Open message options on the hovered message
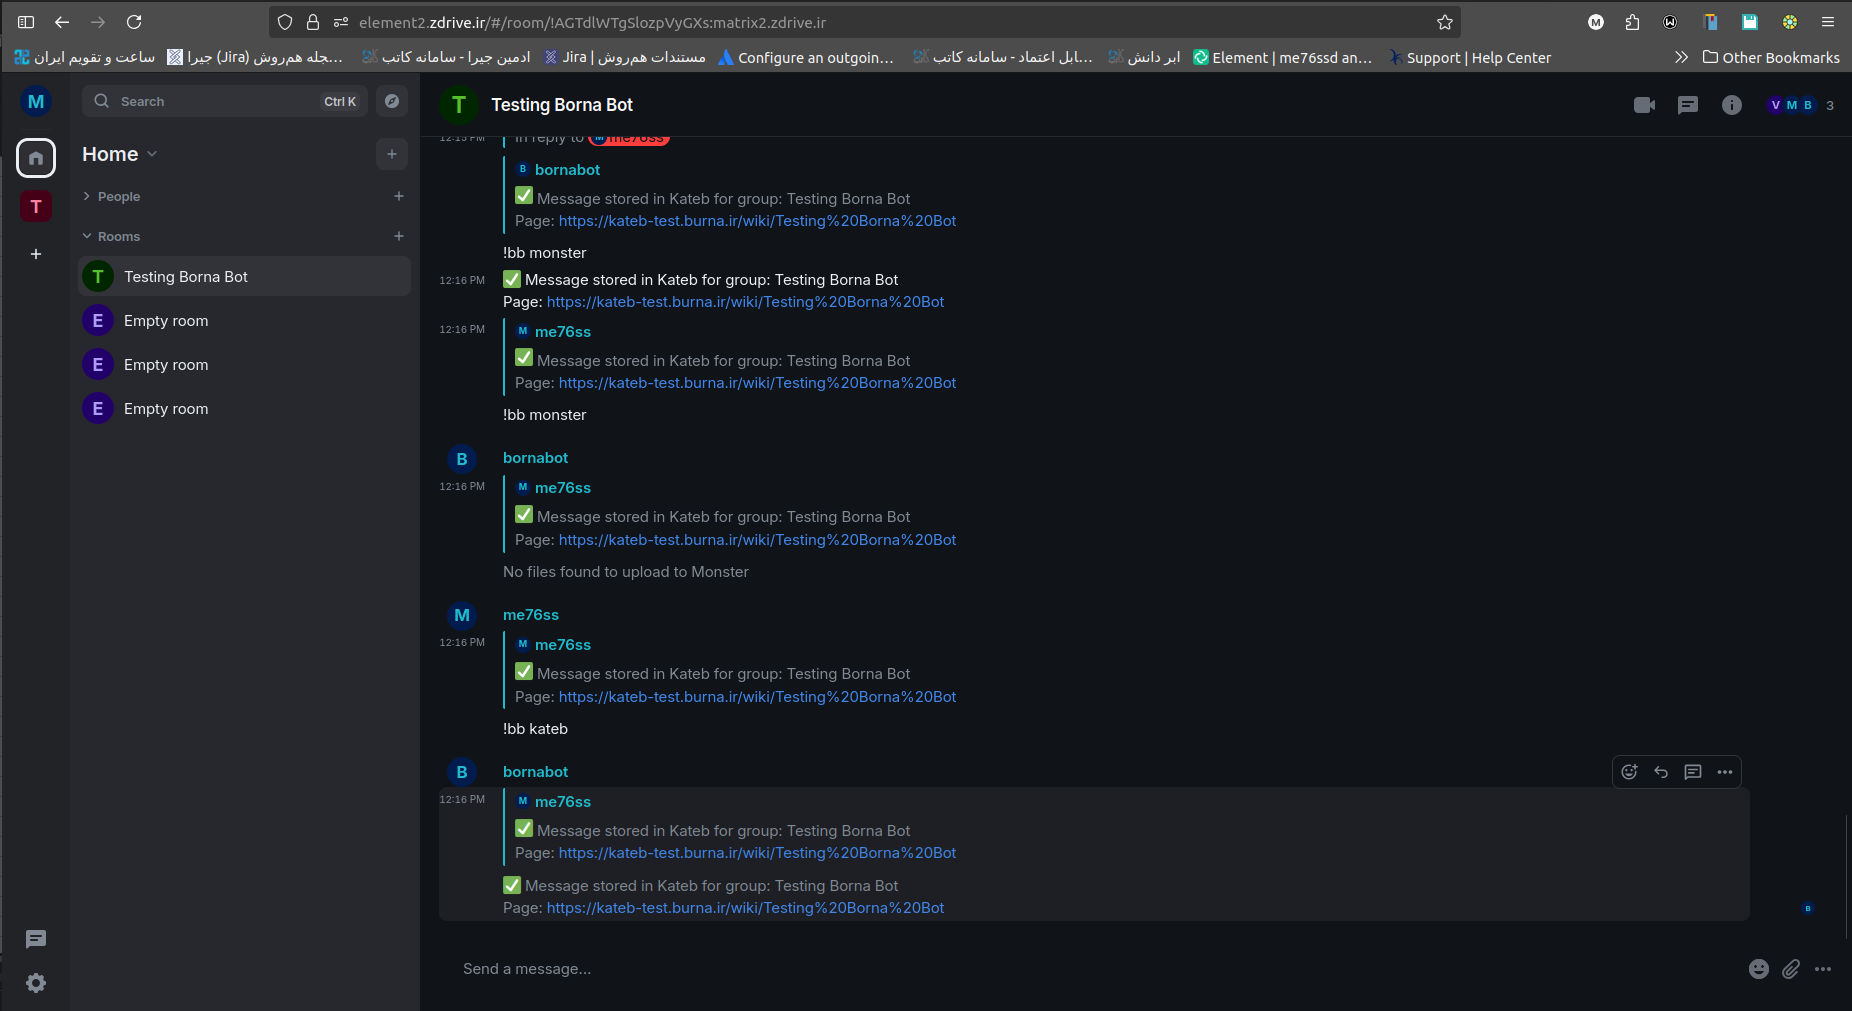This screenshot has width=1852, height=1011. [x=1725, y=772]
